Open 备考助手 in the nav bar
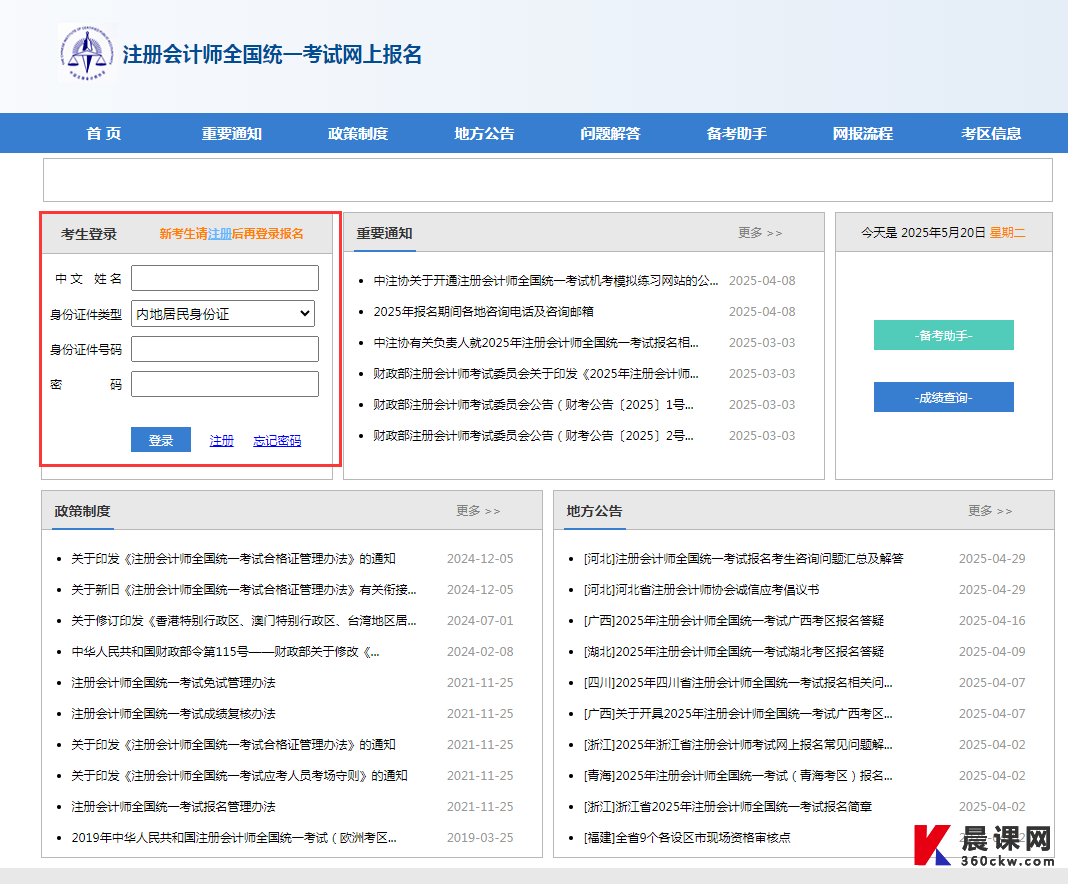1068x884 pixels. pyautogui.click(x=736, y=133)
